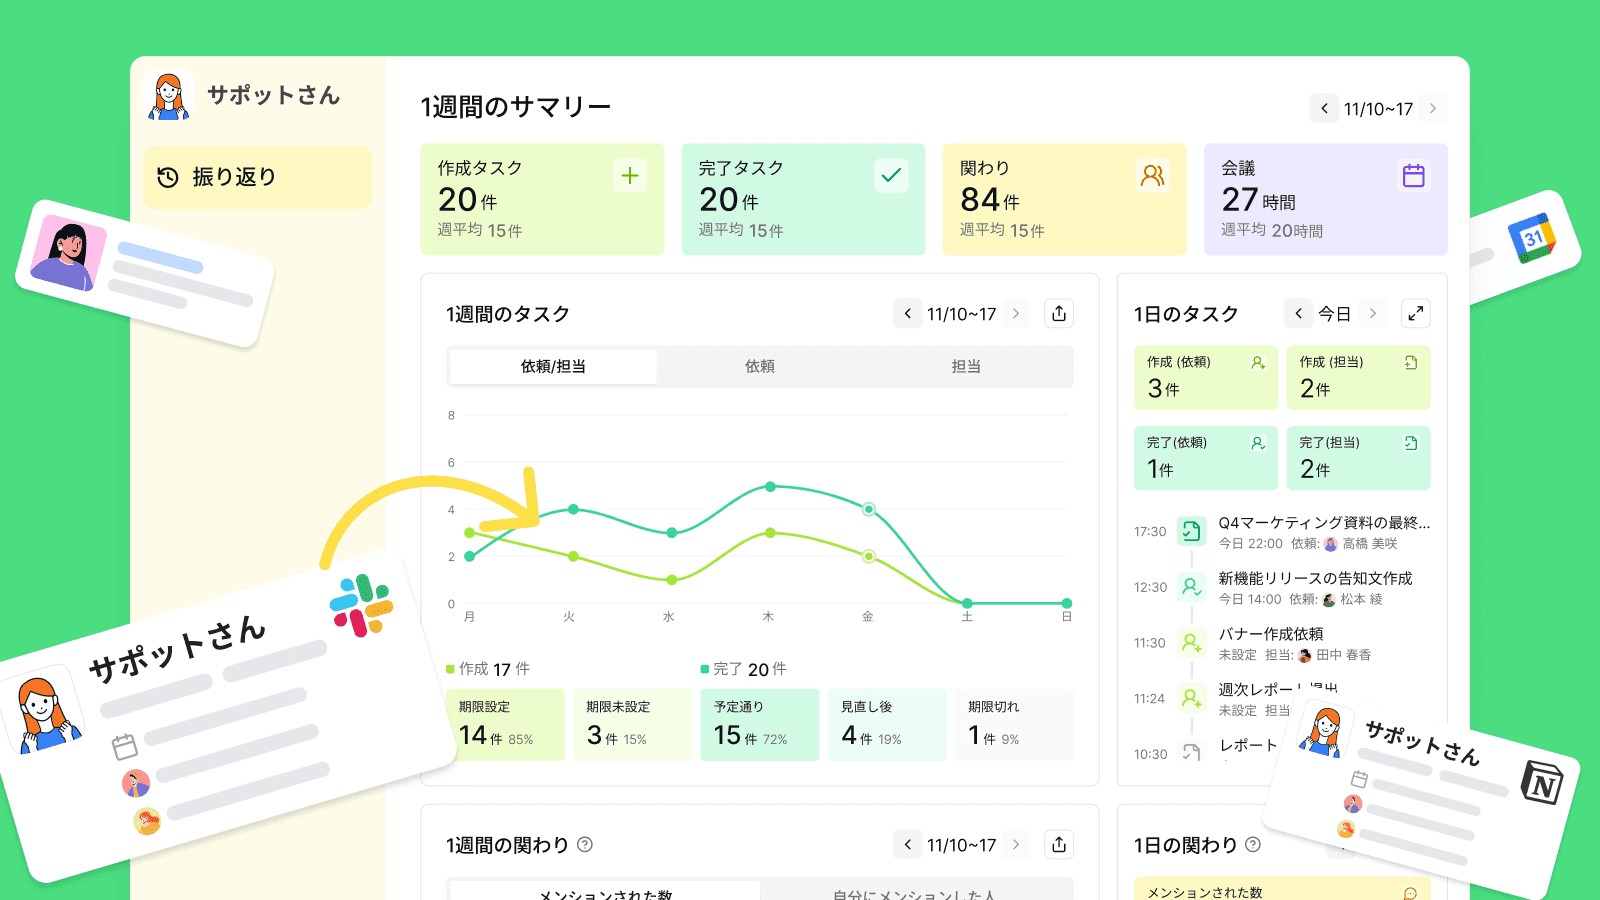This screenshot has width=1600, height=900.
Task: Click person icon on 作成 (依頼) card
Action: click(1258, 362)
